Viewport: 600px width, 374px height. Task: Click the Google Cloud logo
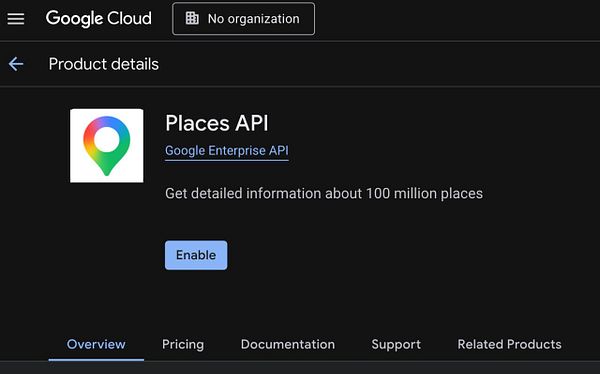(x=99, y=19)
